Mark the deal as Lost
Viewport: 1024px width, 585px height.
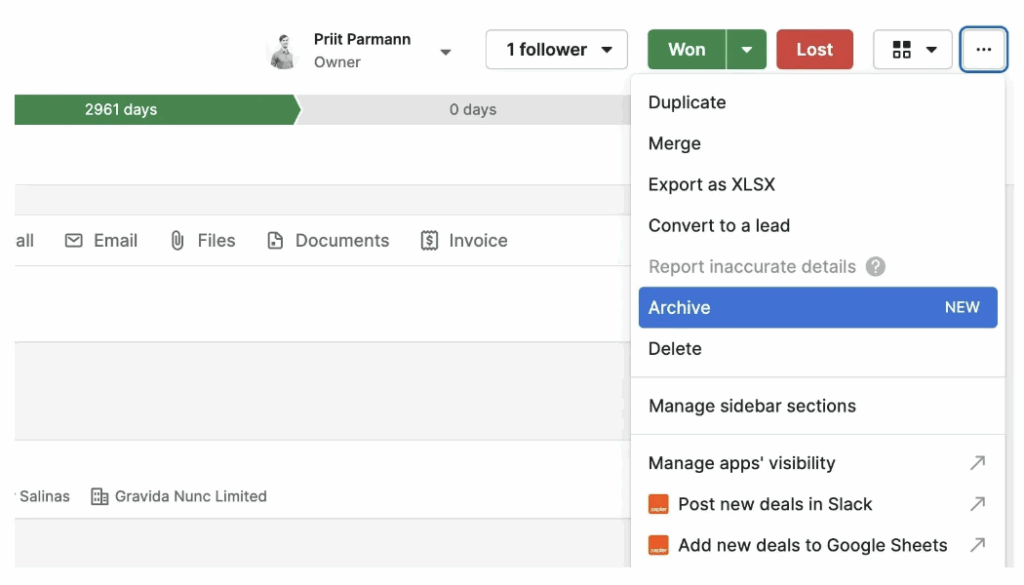[814, 50]
